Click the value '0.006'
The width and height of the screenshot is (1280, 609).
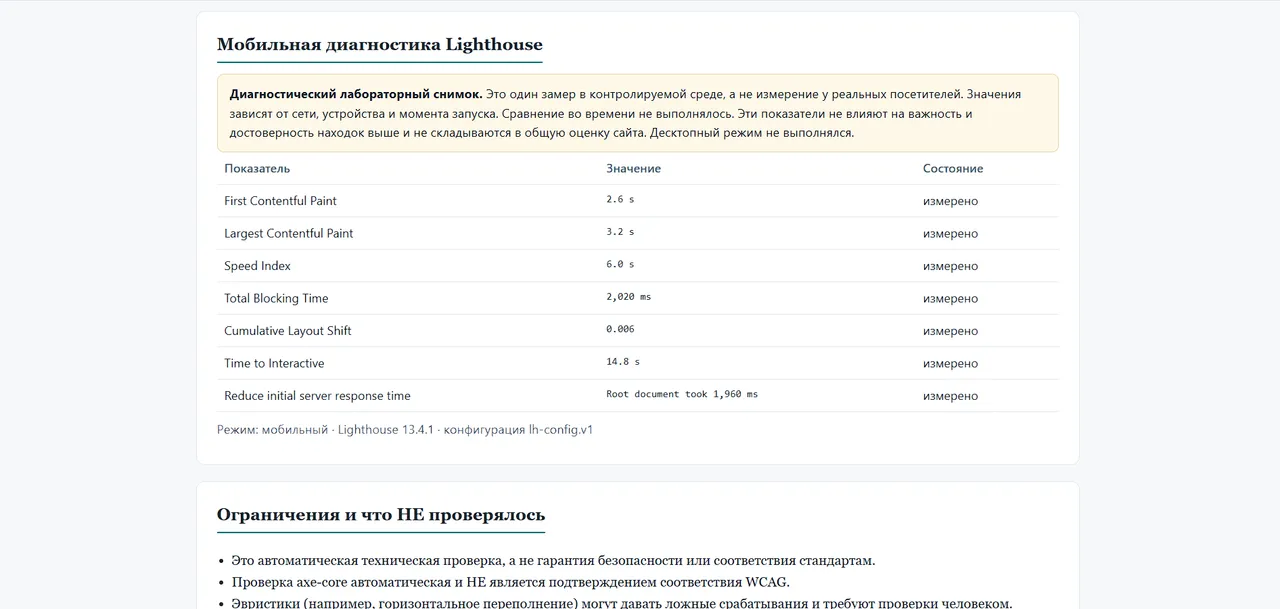coord(620,329)
